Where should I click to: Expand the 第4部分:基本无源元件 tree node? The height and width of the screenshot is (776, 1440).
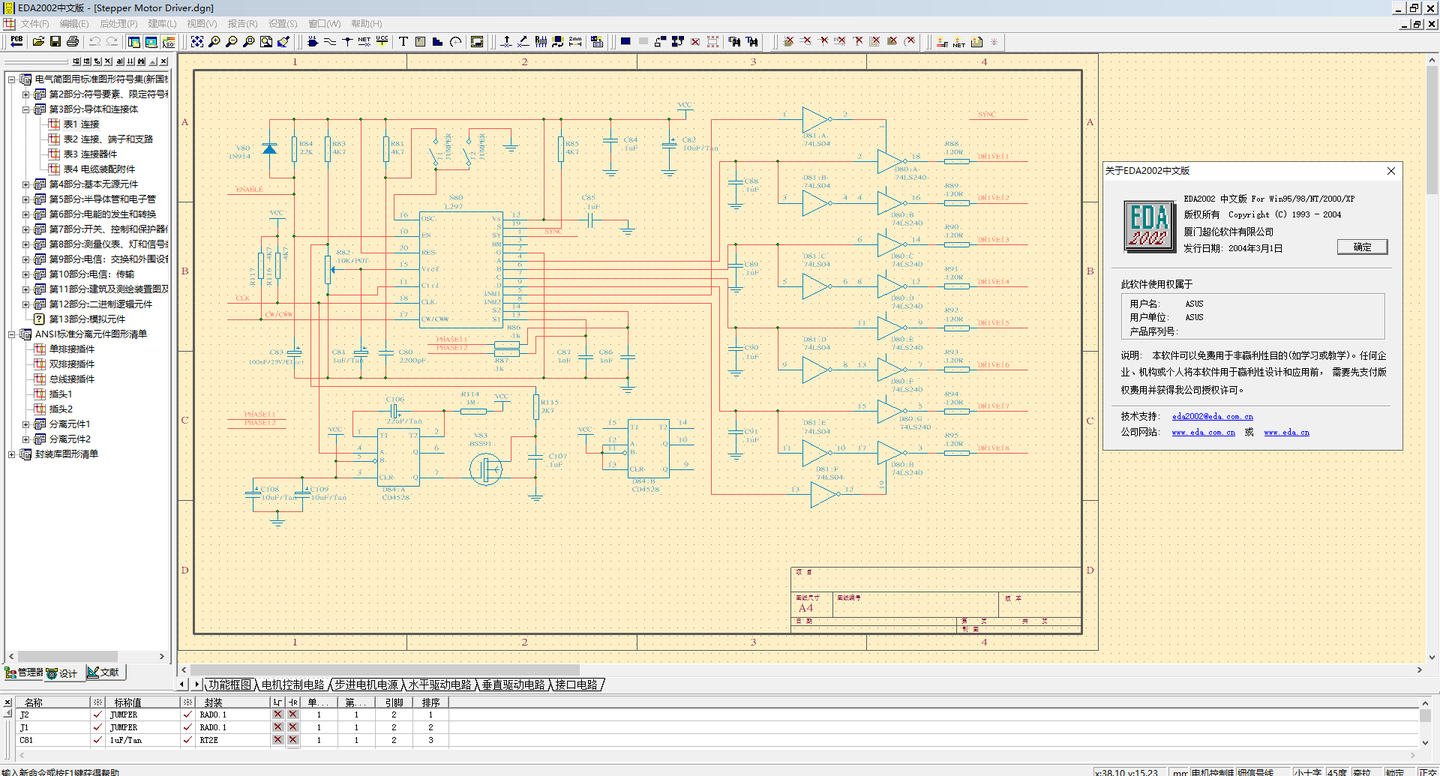tap(26, 184)
